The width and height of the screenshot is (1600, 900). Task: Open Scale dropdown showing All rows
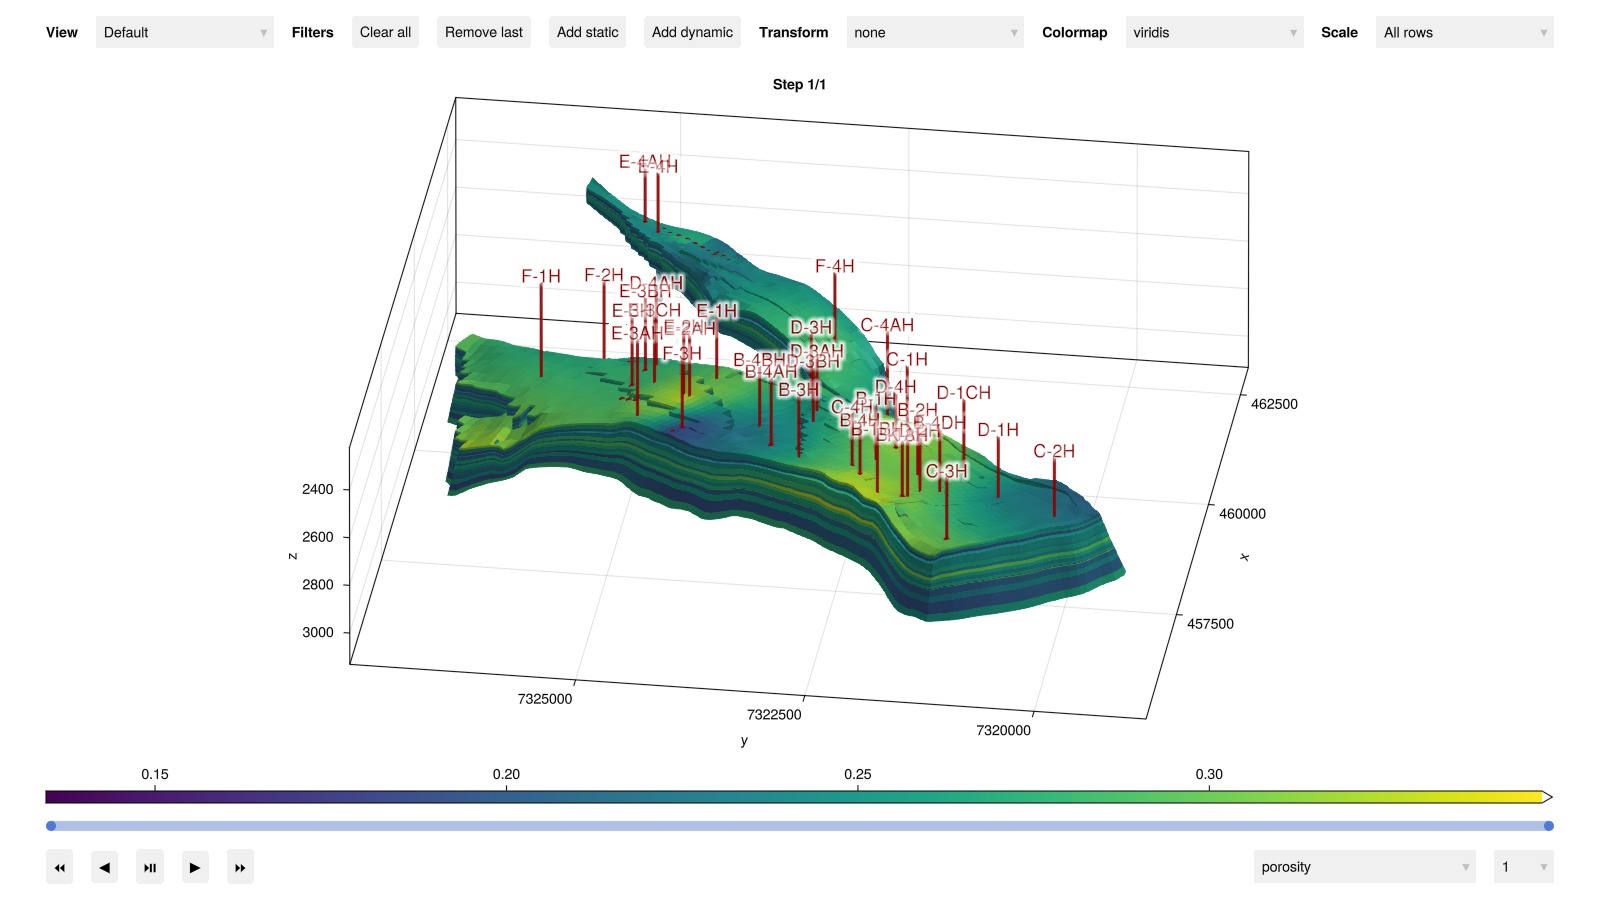click(1465, 32)
